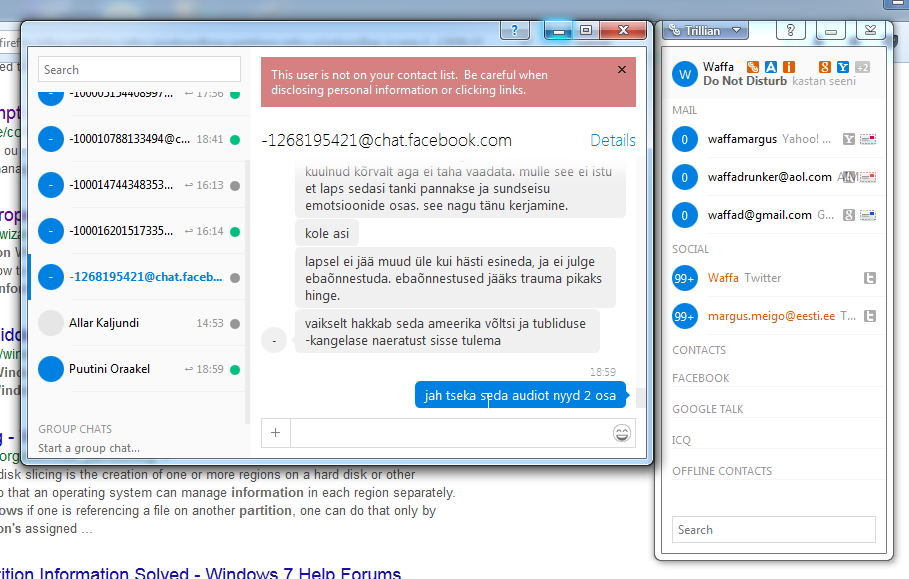The image size is (909, 579).
Task: Edit the 'kastan seeni' status message
Action: 824,81
